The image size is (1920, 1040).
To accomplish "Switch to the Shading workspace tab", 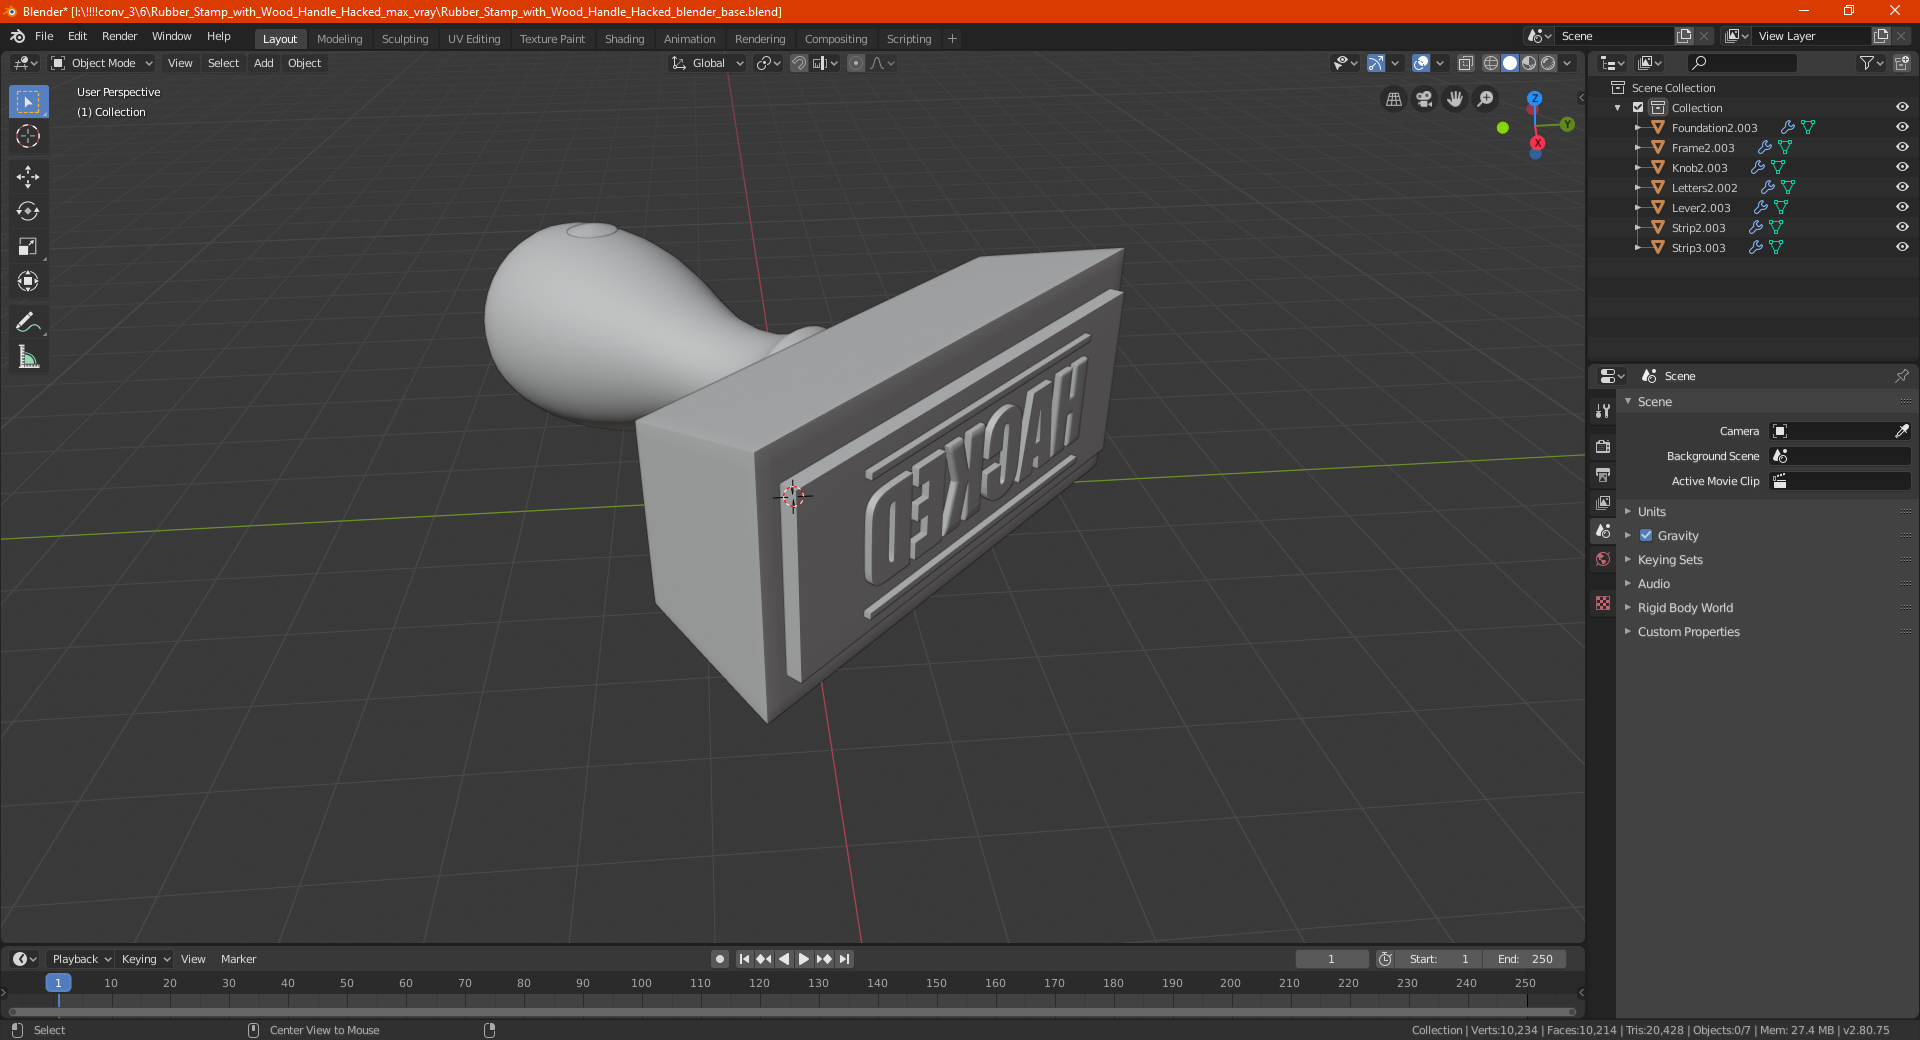I will tap(624, 39).
